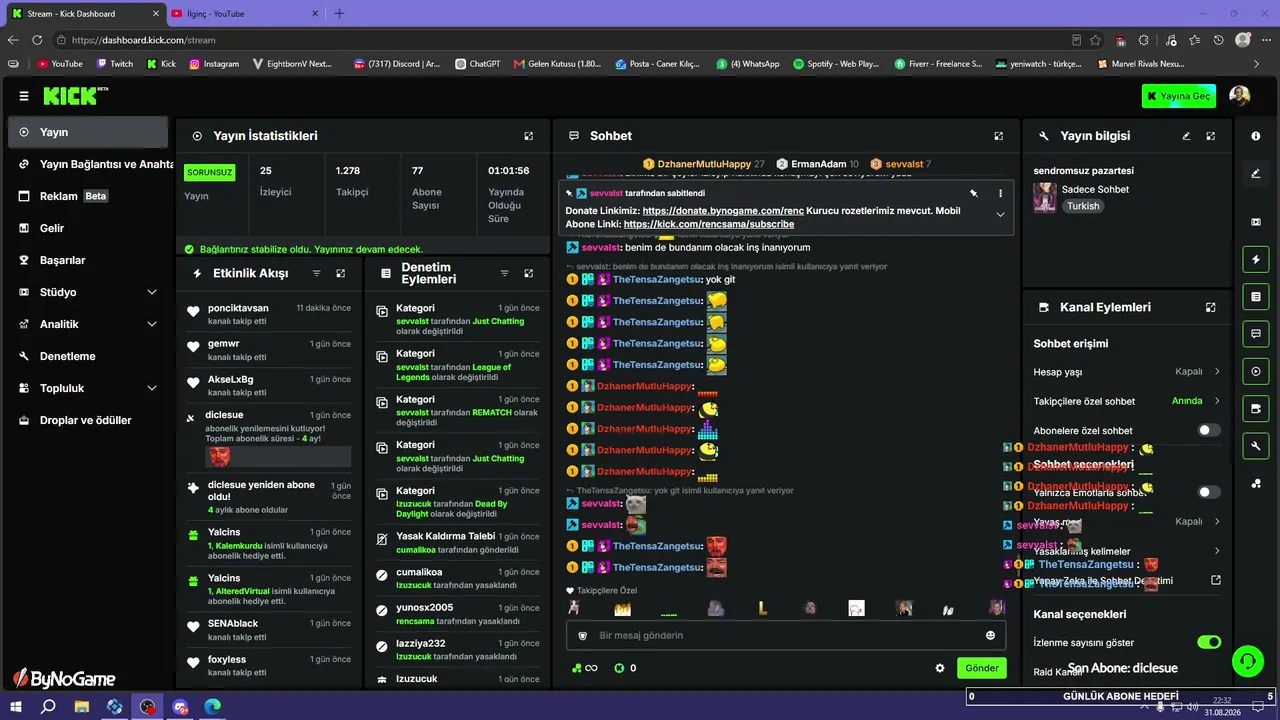The height and width of the screenshot is (720, 1280).
Task: Toggle the chat bubble rail icon
Action: click(1256, 333)
